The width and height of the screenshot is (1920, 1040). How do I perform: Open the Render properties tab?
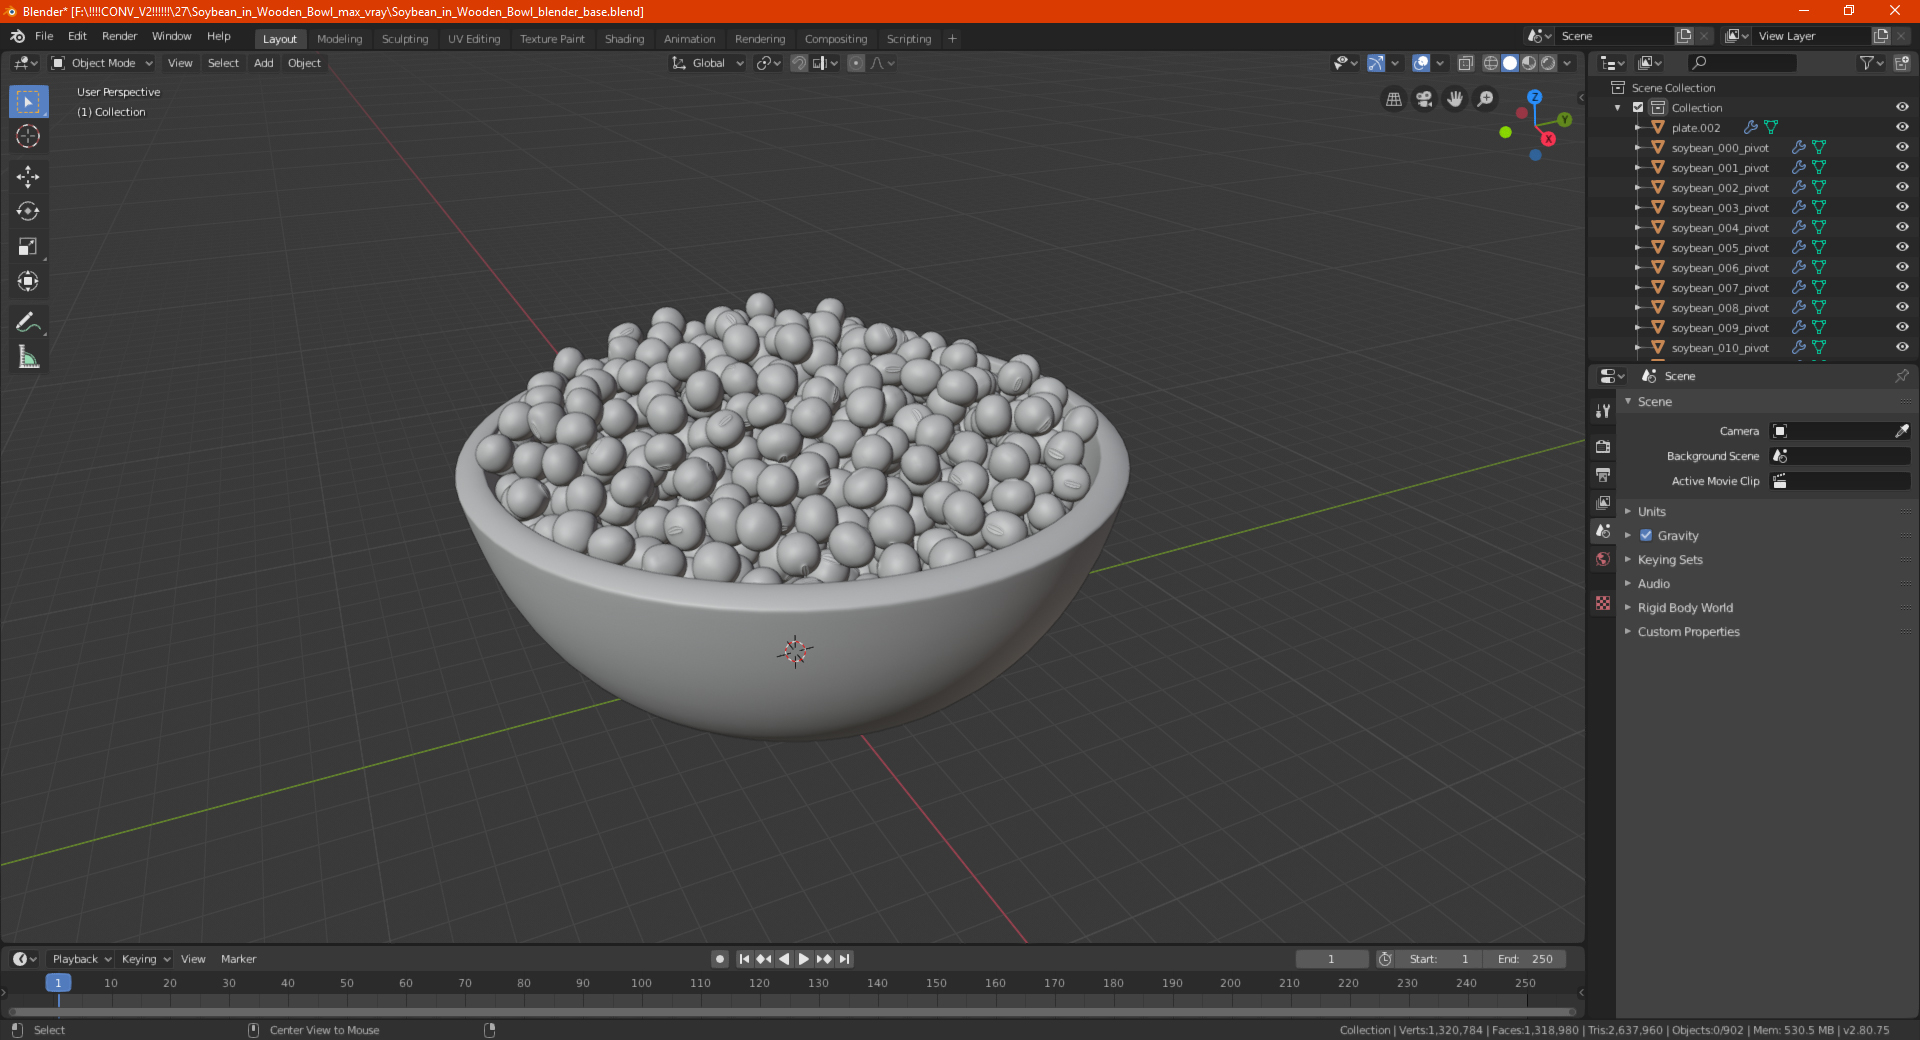[1603, 446]
